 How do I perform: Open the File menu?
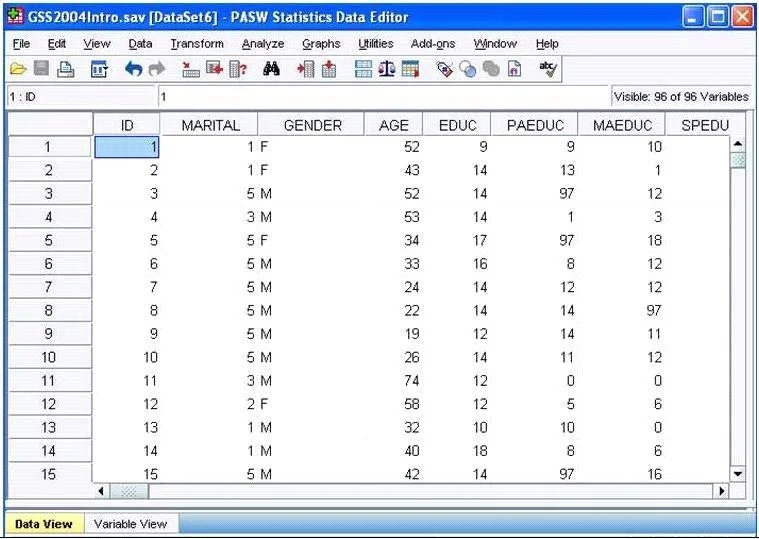click(21, 44)
